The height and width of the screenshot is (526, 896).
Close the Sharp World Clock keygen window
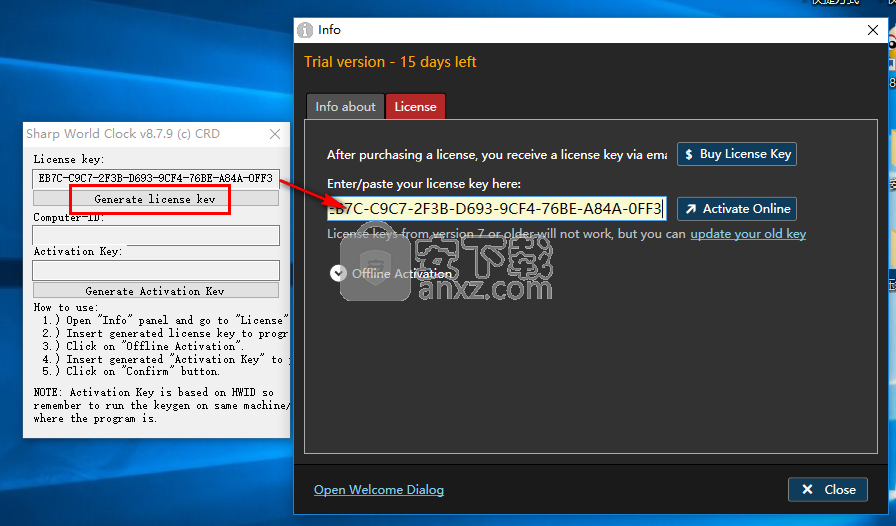pyautogui.click(x=275, y=134)
